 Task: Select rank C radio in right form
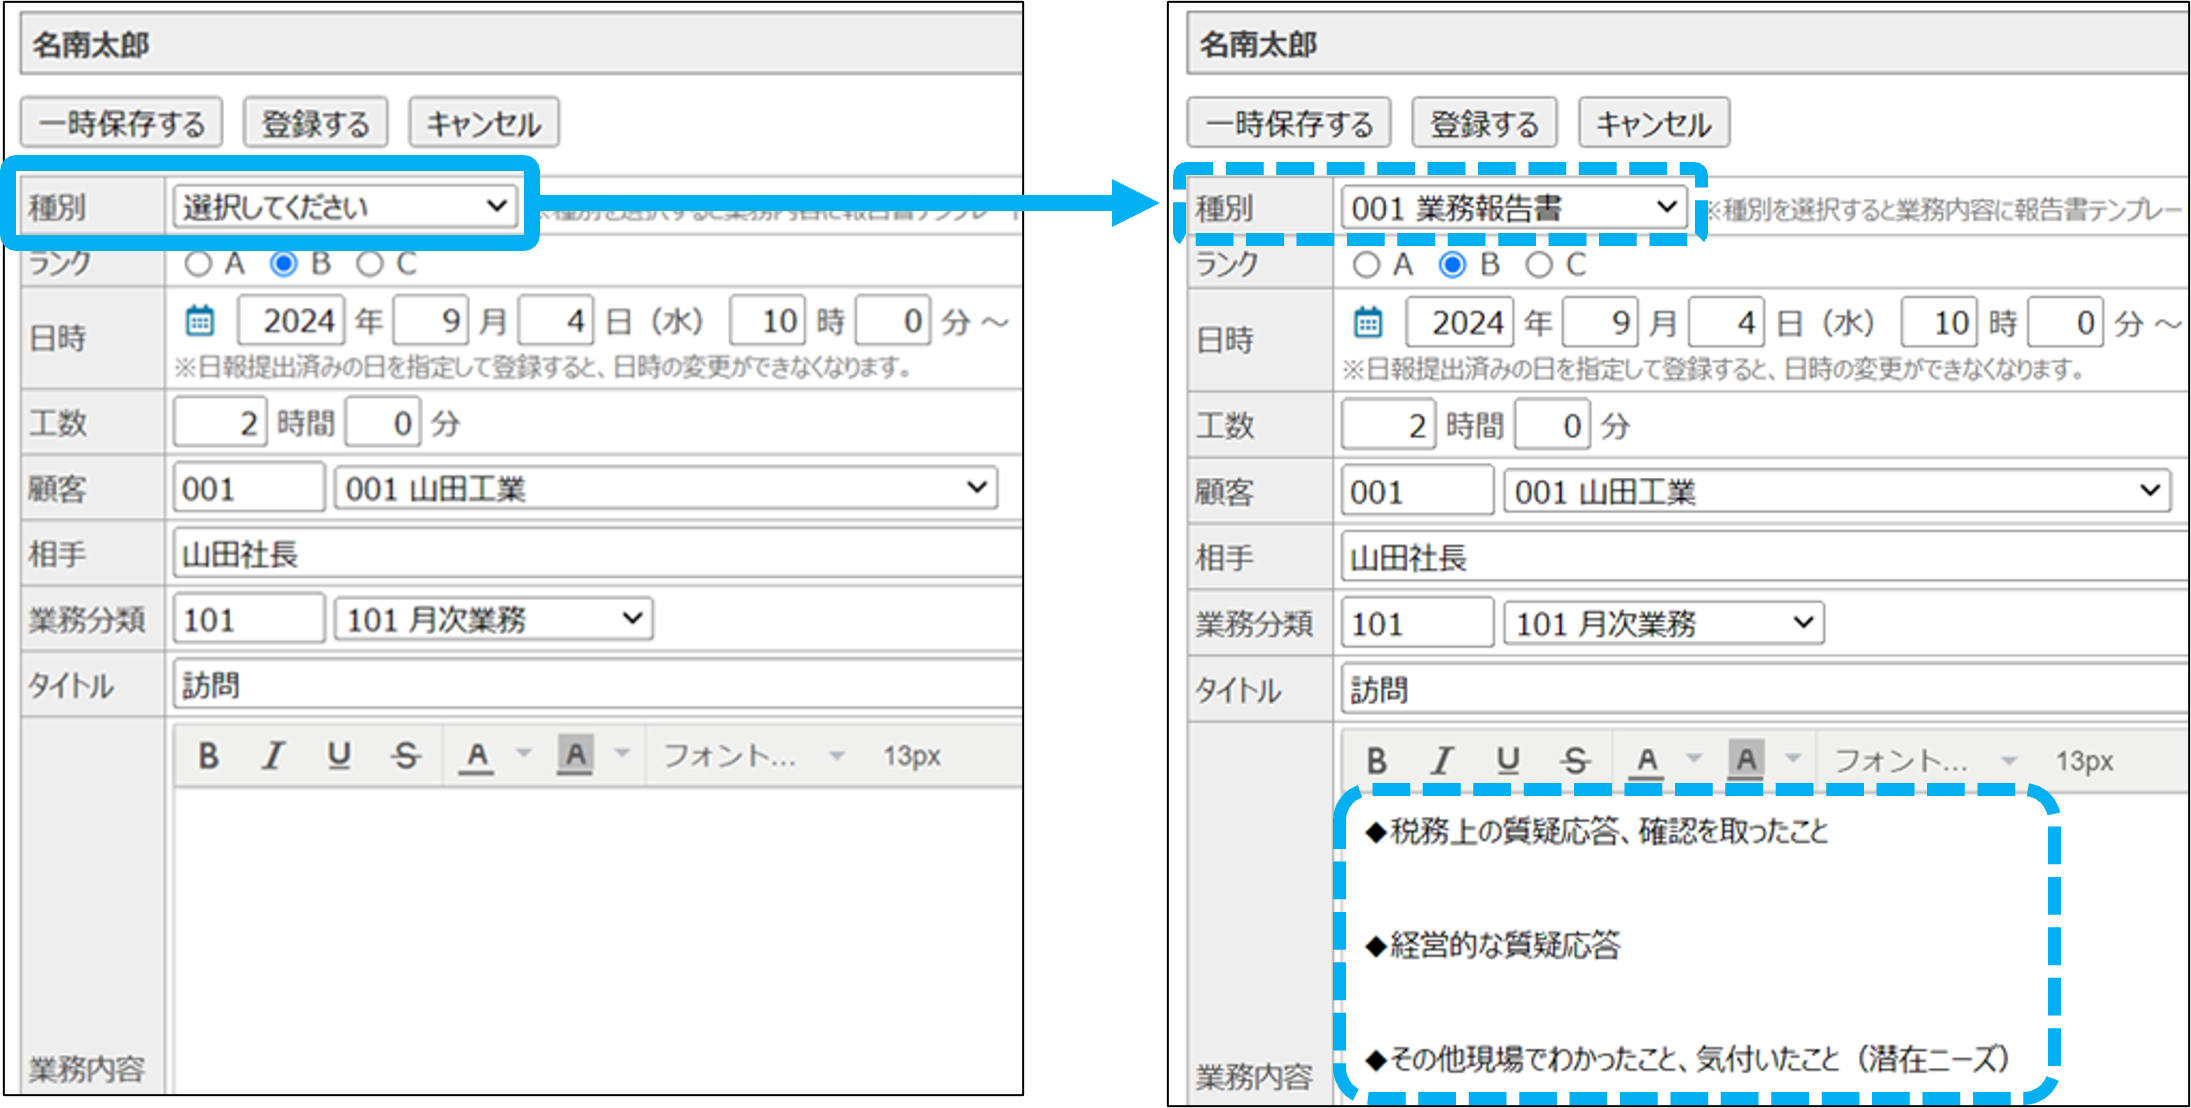[1539, 265]
